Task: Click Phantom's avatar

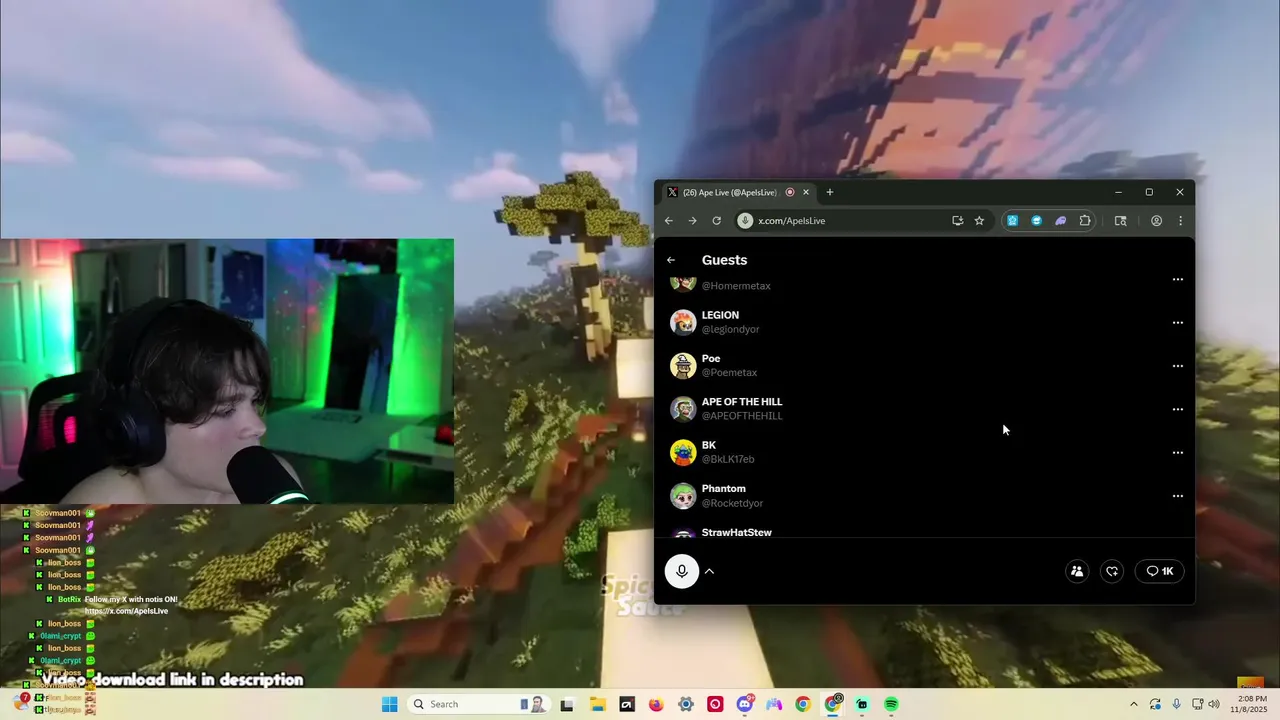Action: click(683, 496)
